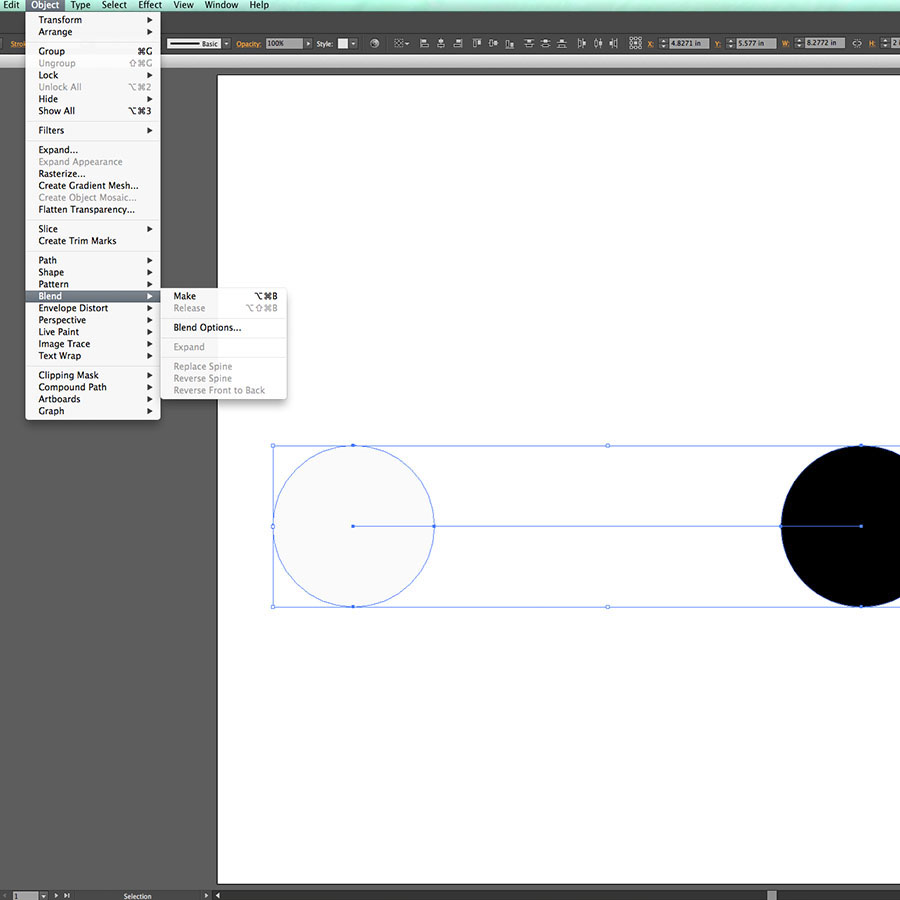The width and height of the screenshot is (900, 900).
Task: Expand the Lock submenu
Action: (92, 75)
